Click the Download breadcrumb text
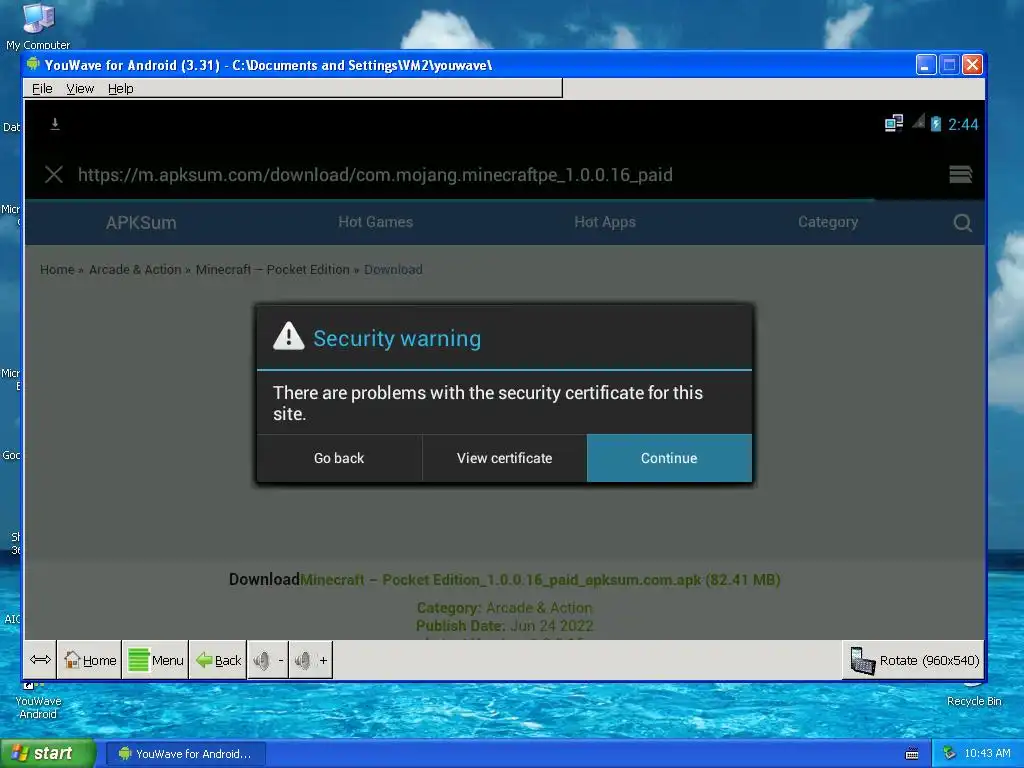 (x=393, y=270)
